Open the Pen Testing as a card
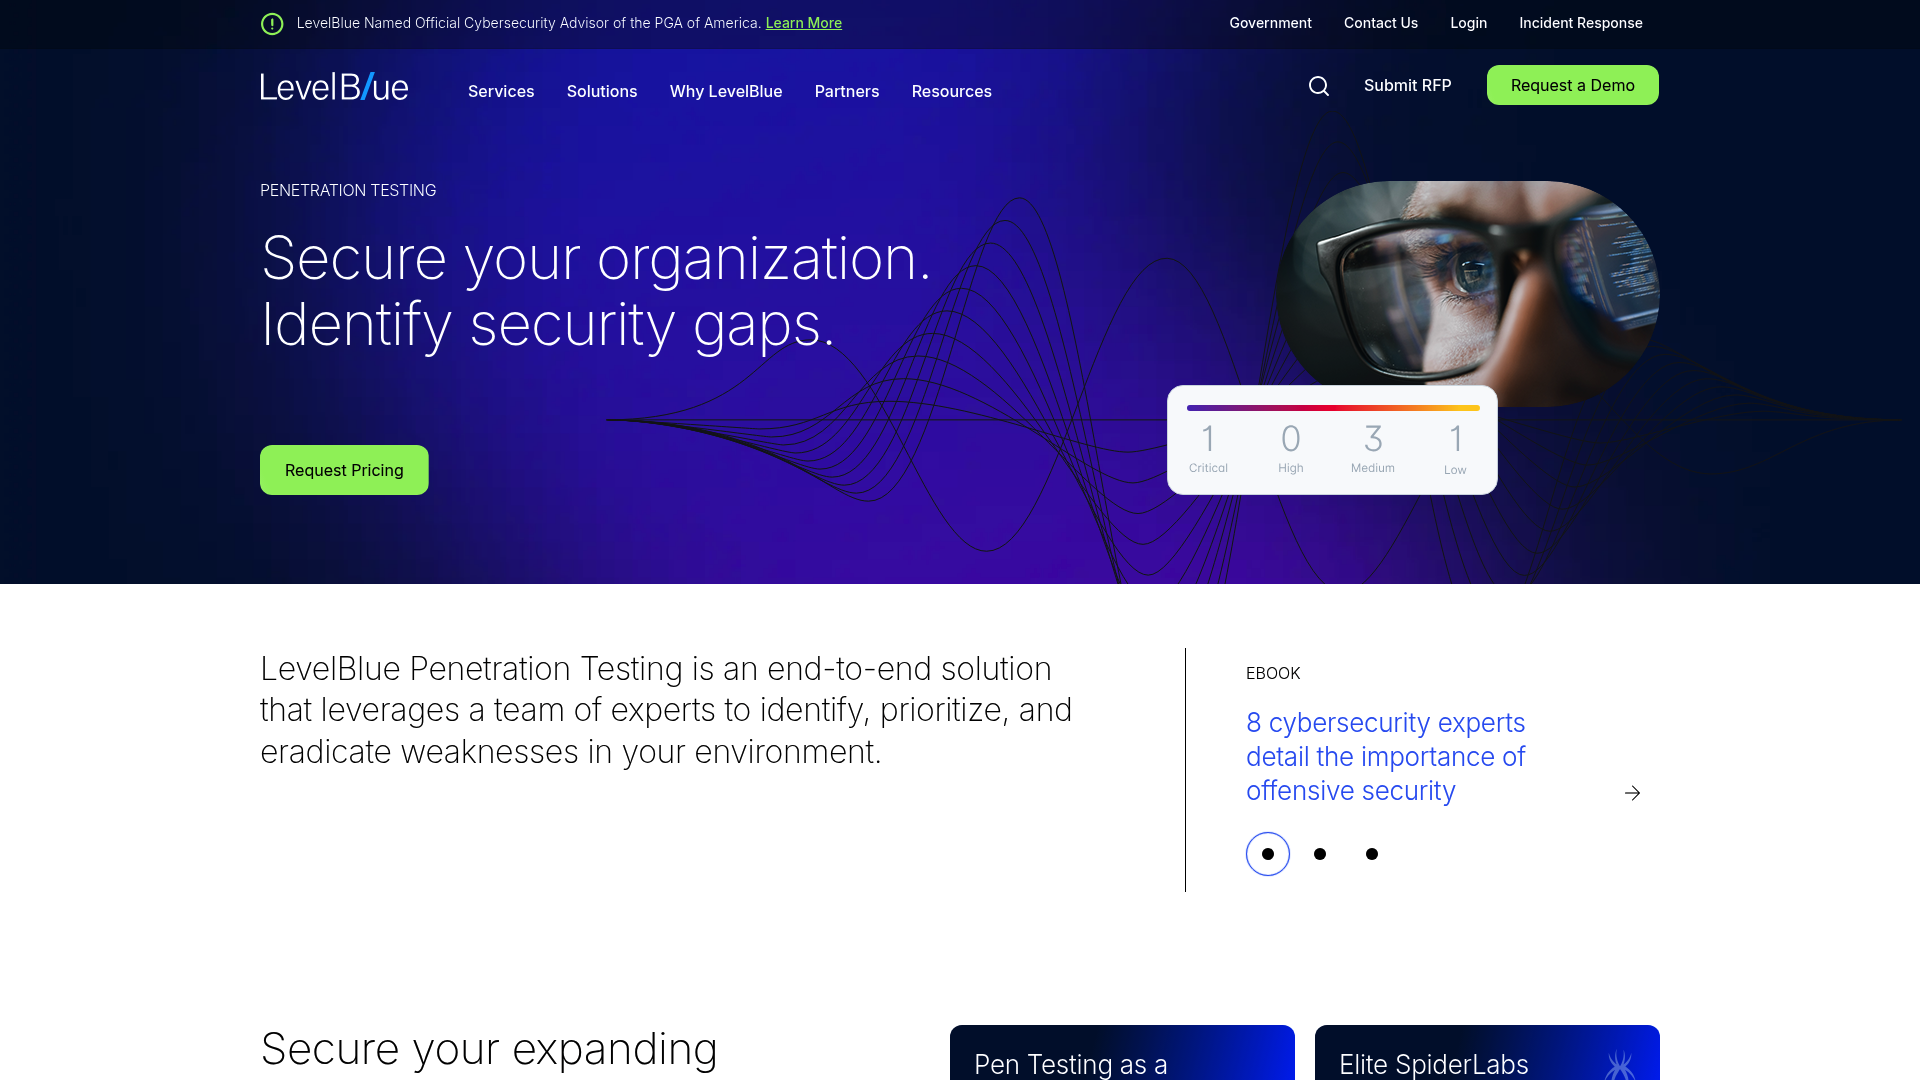This screenshot has height=1080, width=1920. click(x=1122, y=1052)
